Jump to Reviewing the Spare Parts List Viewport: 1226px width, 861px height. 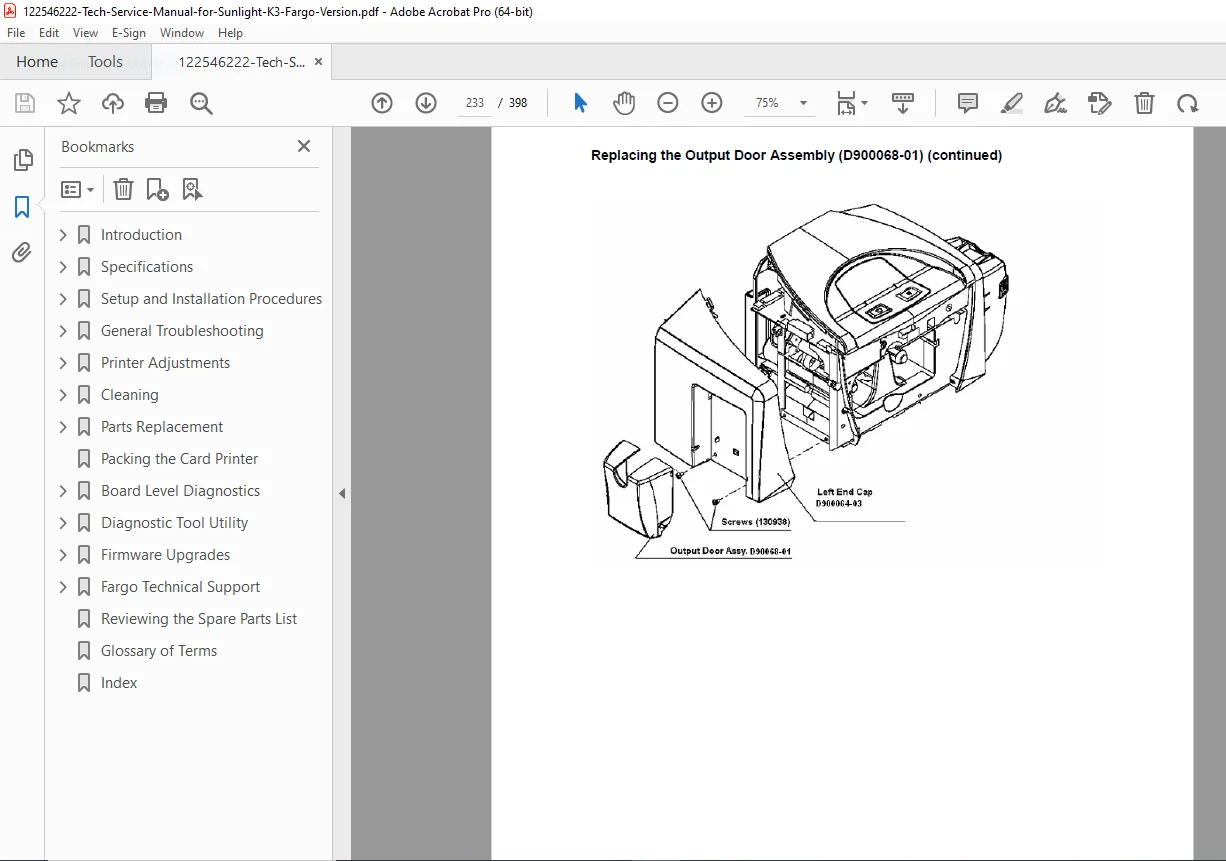click(199, 619)
